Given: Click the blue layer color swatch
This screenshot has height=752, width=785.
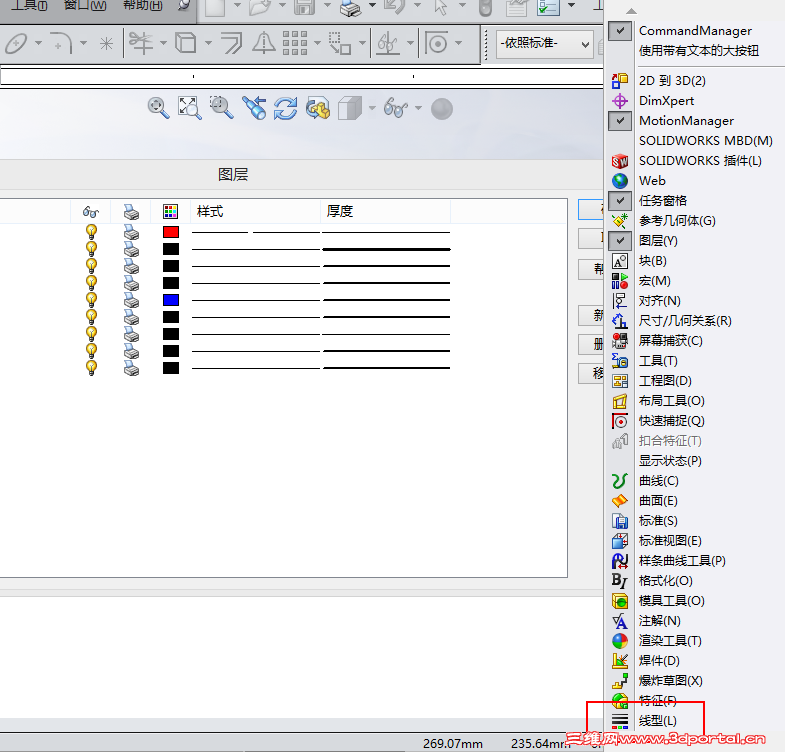Looking at the screenshot, I should coord(171,300).
